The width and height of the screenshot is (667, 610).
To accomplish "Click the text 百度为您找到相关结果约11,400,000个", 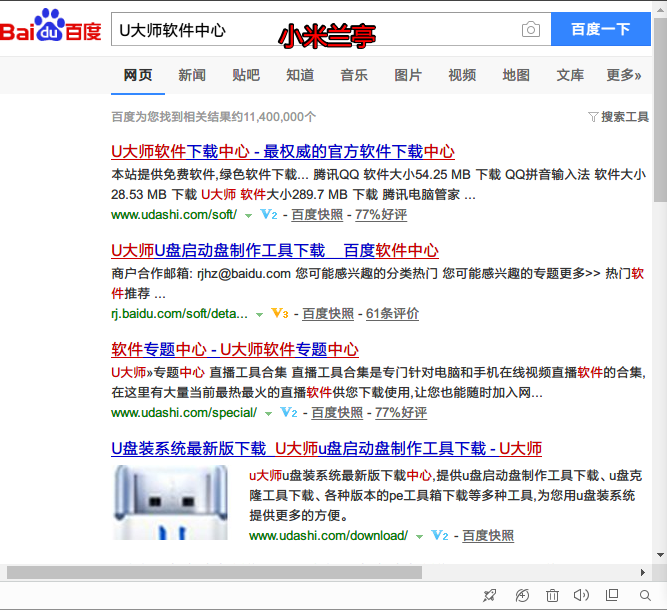I will click(x=214, y=117).
